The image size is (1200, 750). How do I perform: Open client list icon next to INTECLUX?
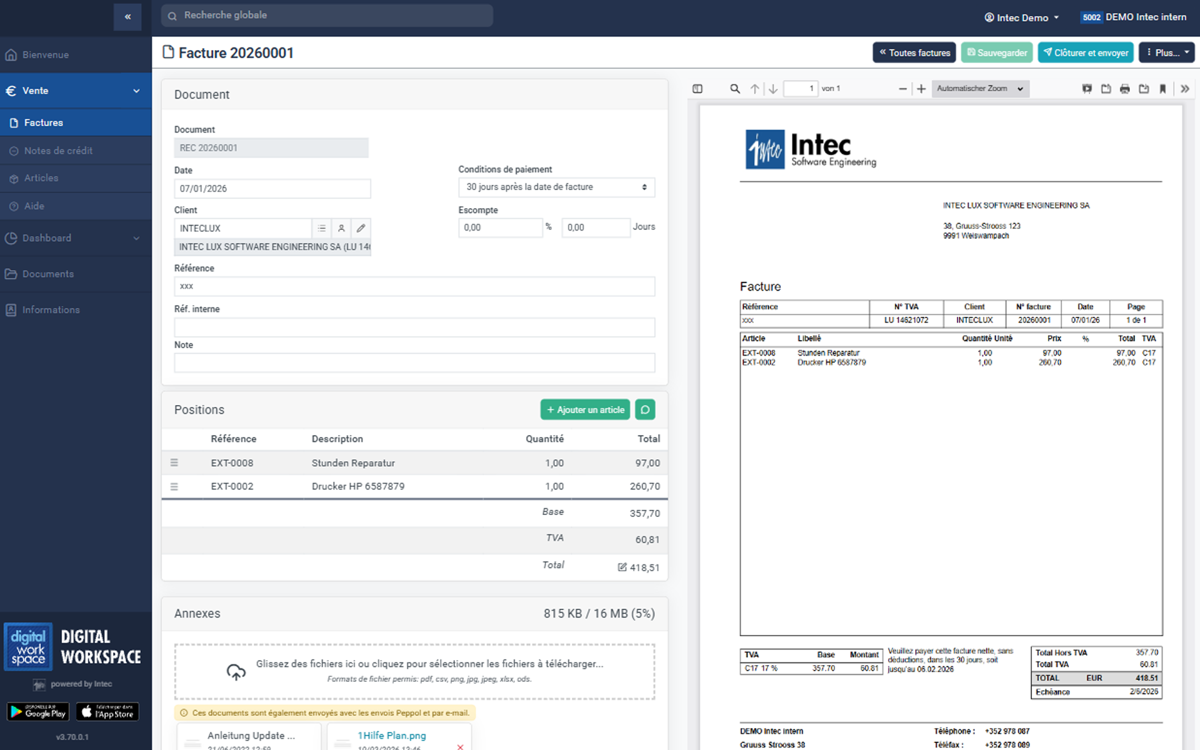click(321, 228)
